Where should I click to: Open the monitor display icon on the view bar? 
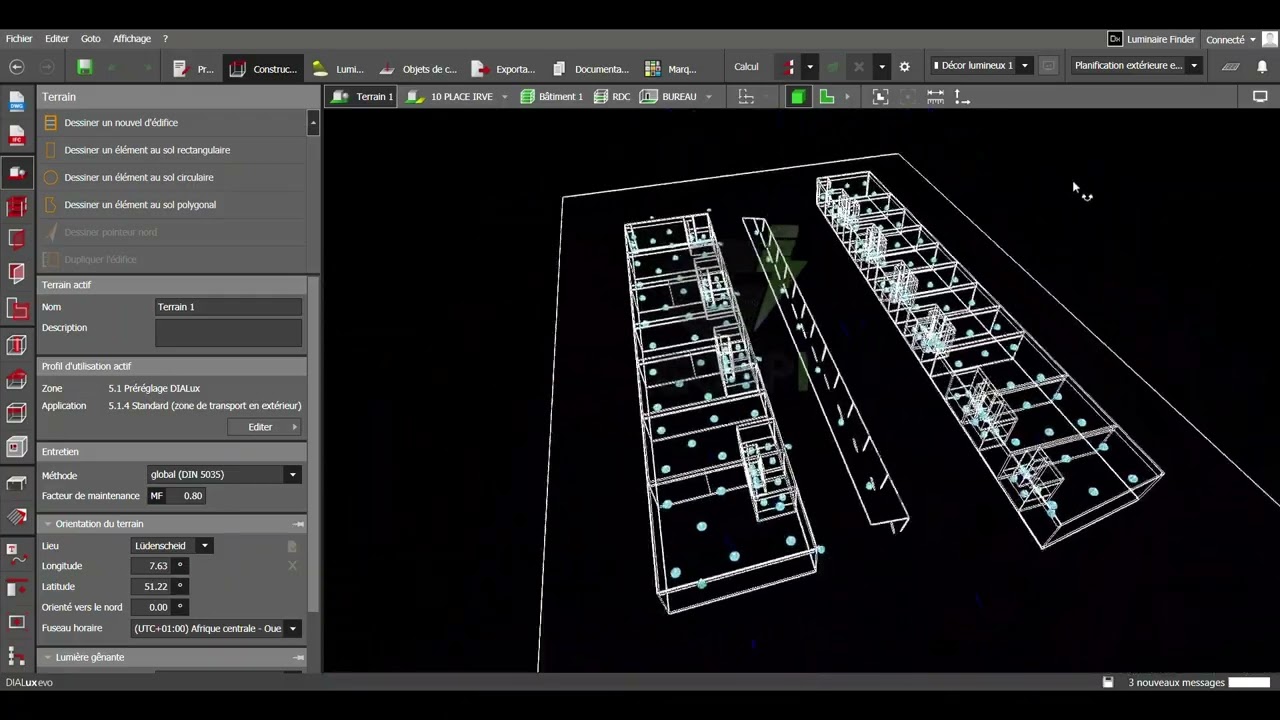click(1260, 97)
